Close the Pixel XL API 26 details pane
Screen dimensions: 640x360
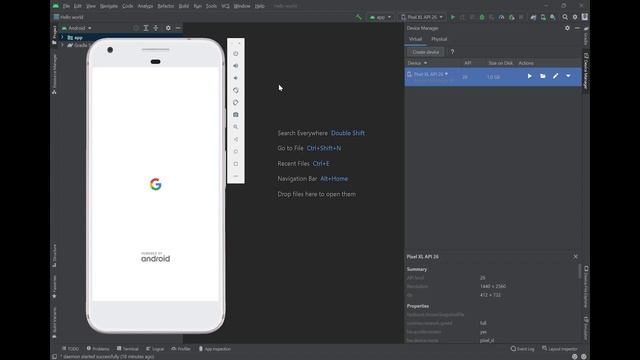[576, 257]
